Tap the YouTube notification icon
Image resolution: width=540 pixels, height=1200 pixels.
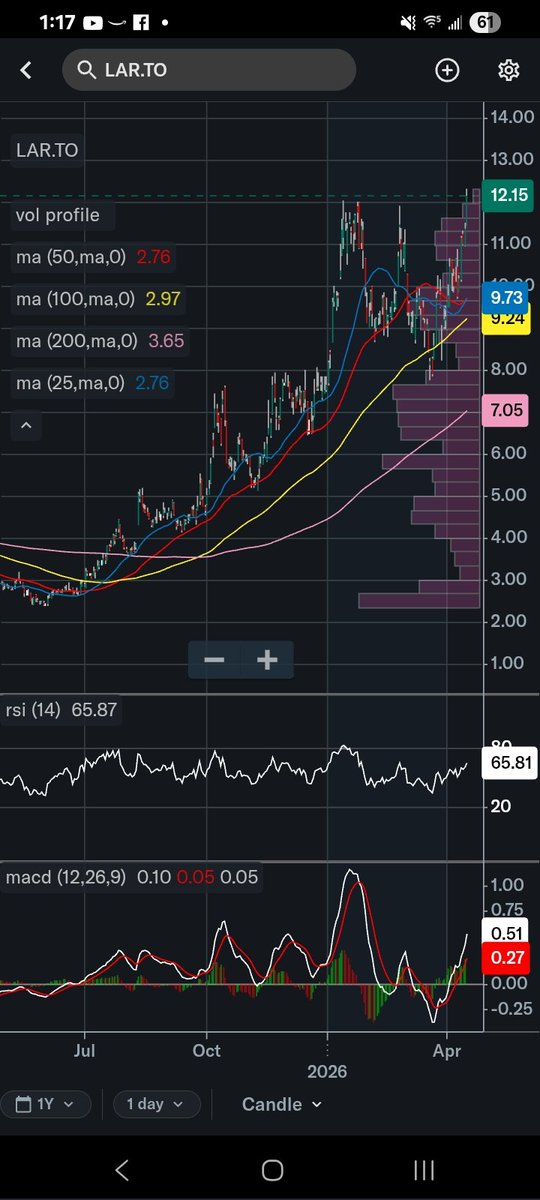click(92, 21)
